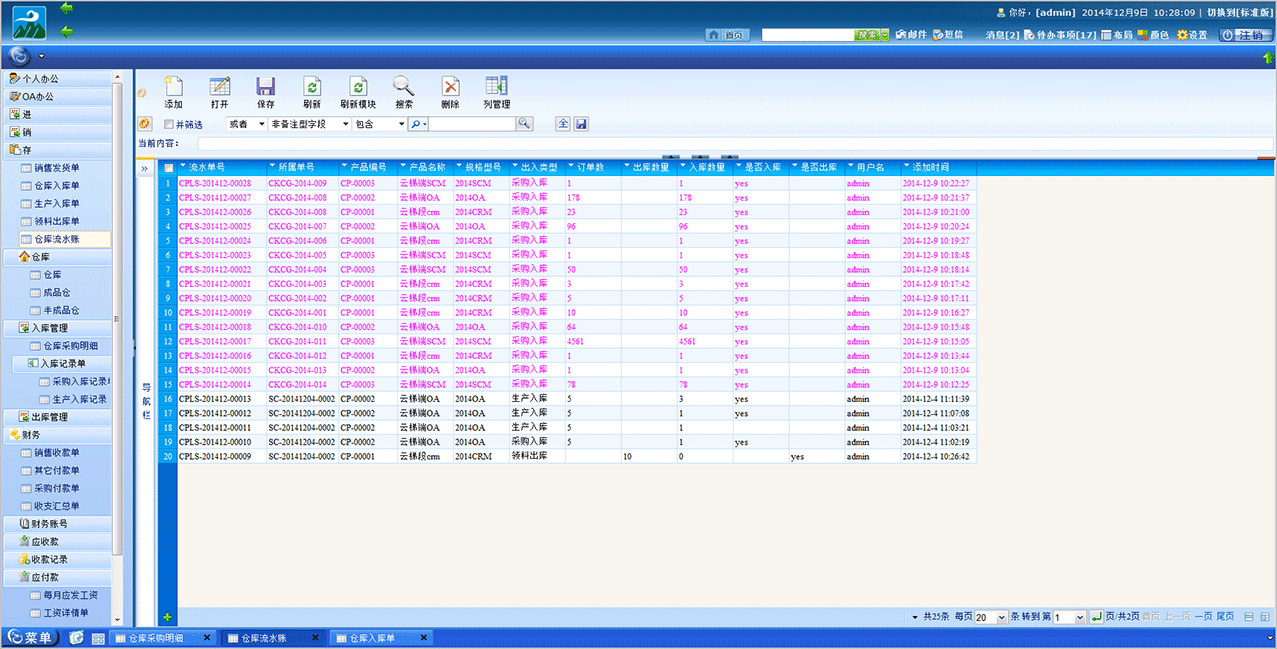The height and width of the screenshot is (649, 1277).
Task: Click the 首页 home button
Action: (727, 35)
